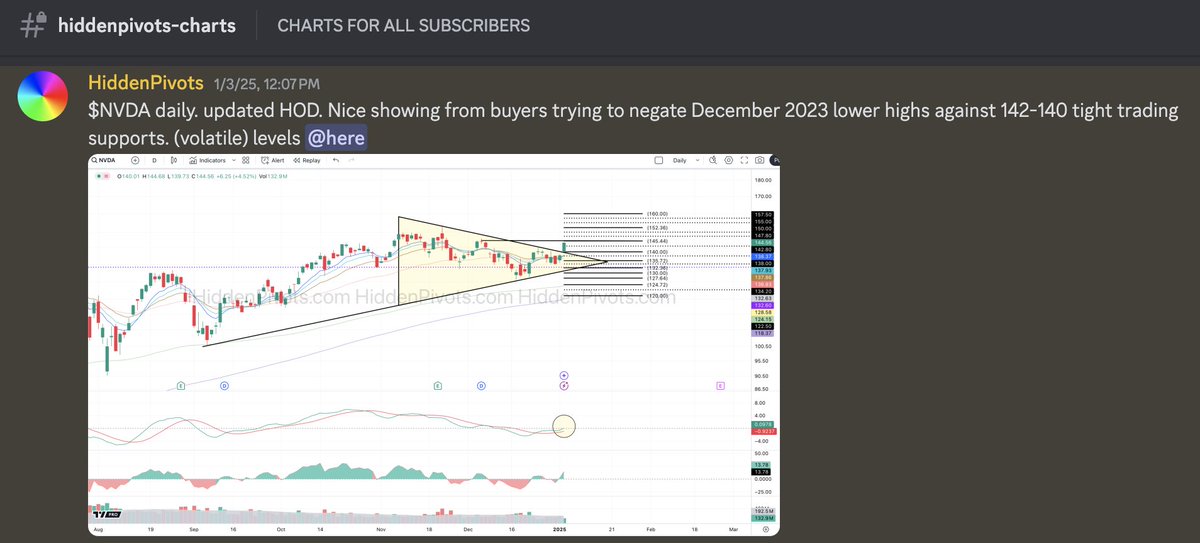Click the (160.00) level label
This screenshot has height=543, width=1200.
[658, 214]
